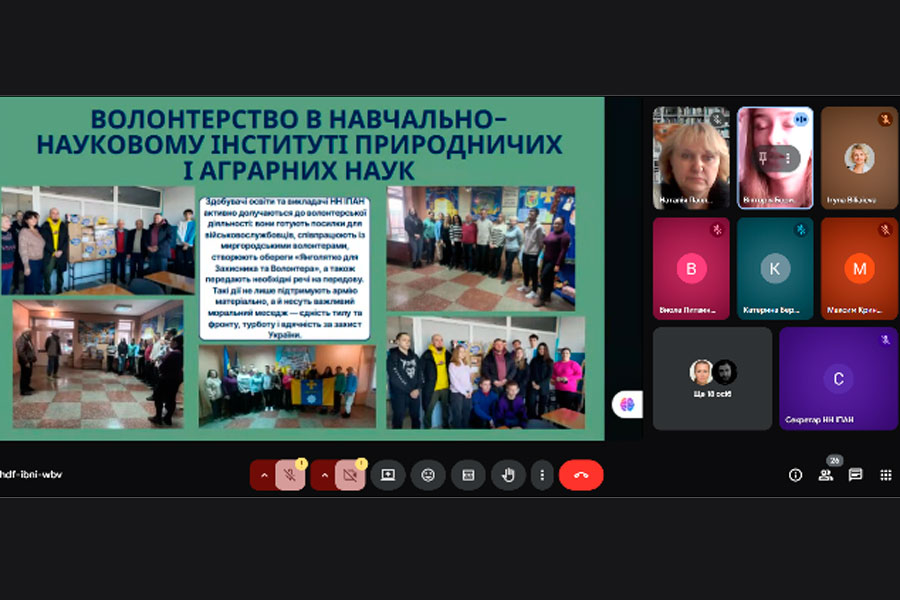Viewport: 900px width, 600px height.
Task: Open the emoji reactions button
Action: pyautogui.click(x=428, y=475)
